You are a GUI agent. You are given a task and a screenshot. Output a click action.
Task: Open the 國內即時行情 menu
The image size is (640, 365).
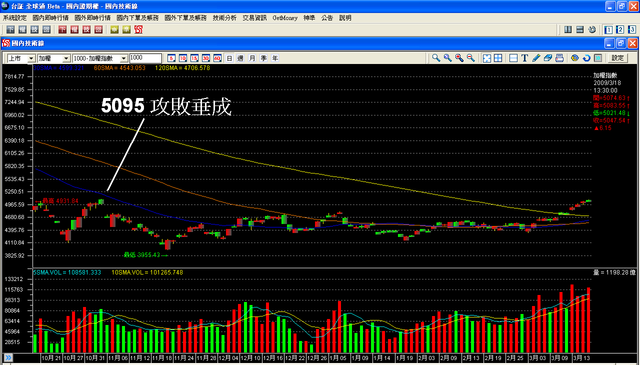tap(51, 18)
